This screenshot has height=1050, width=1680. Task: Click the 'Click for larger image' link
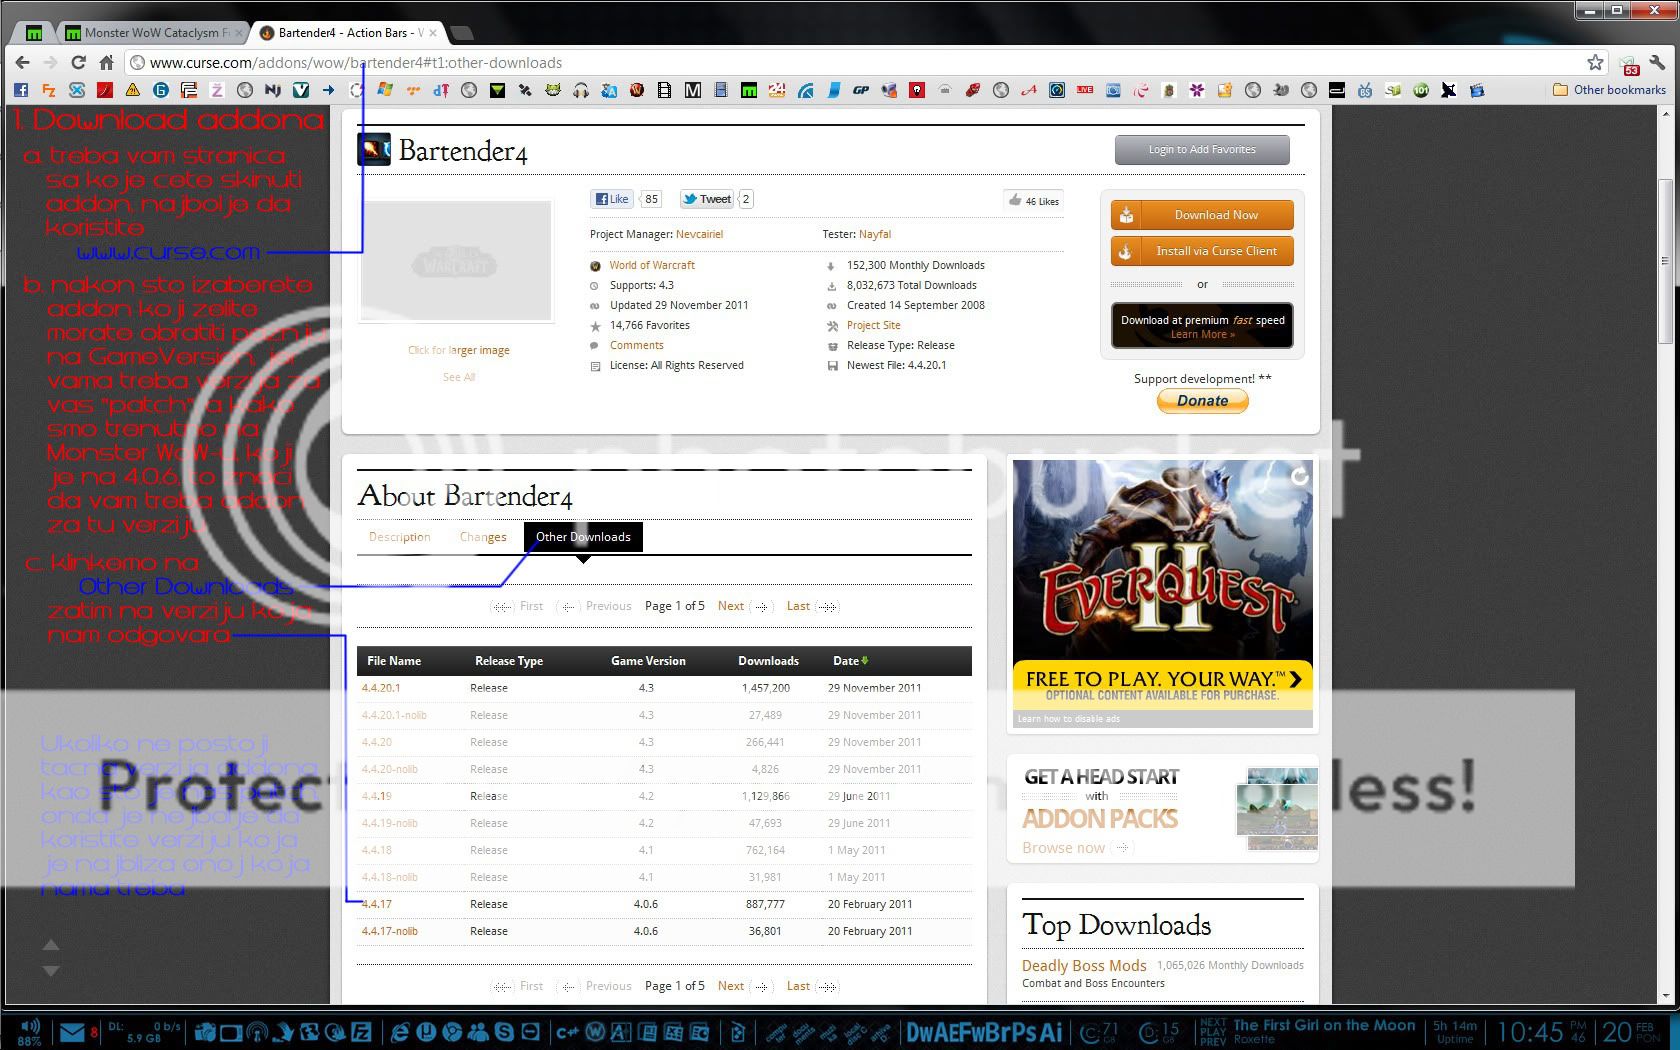point(459,350)
